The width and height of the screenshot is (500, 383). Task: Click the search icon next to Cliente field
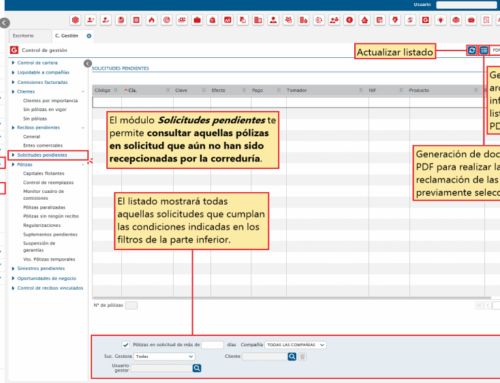(x=292, y=357)
